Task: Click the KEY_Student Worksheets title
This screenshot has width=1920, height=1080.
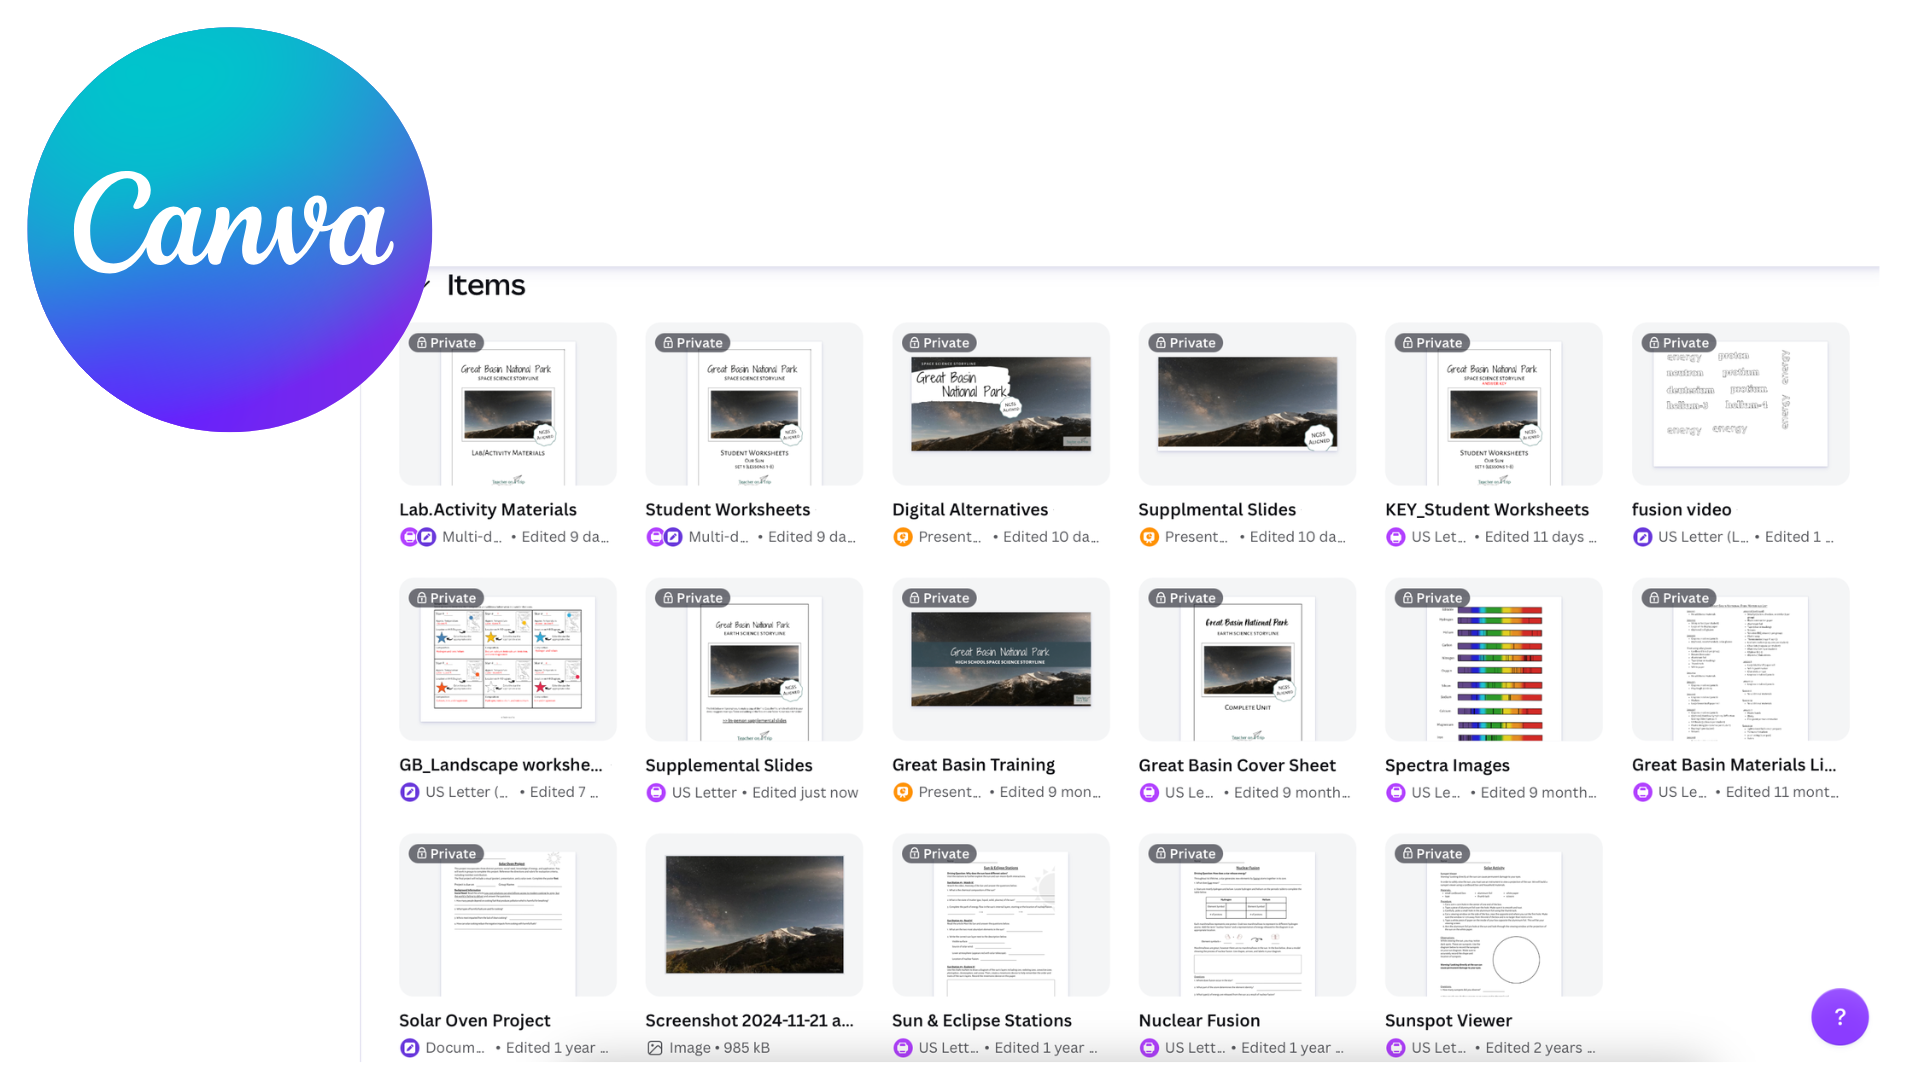Action: coord(1487,510)
